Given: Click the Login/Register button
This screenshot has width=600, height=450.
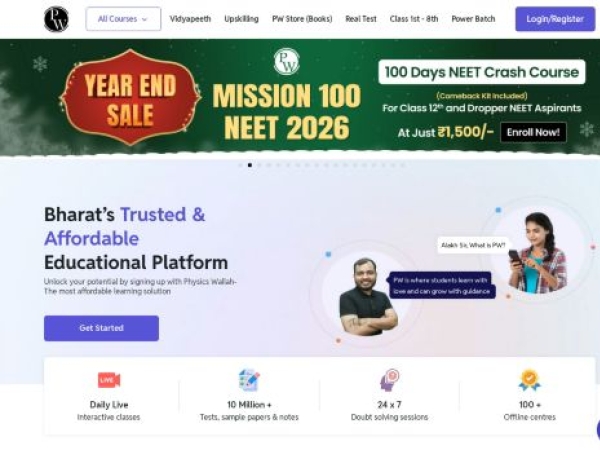Looking at the screenshot, I should click(x=555, y=19).
